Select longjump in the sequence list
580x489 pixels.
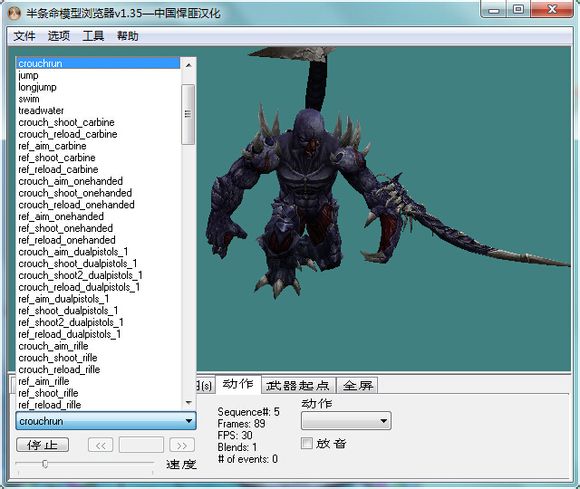point(98,87)
